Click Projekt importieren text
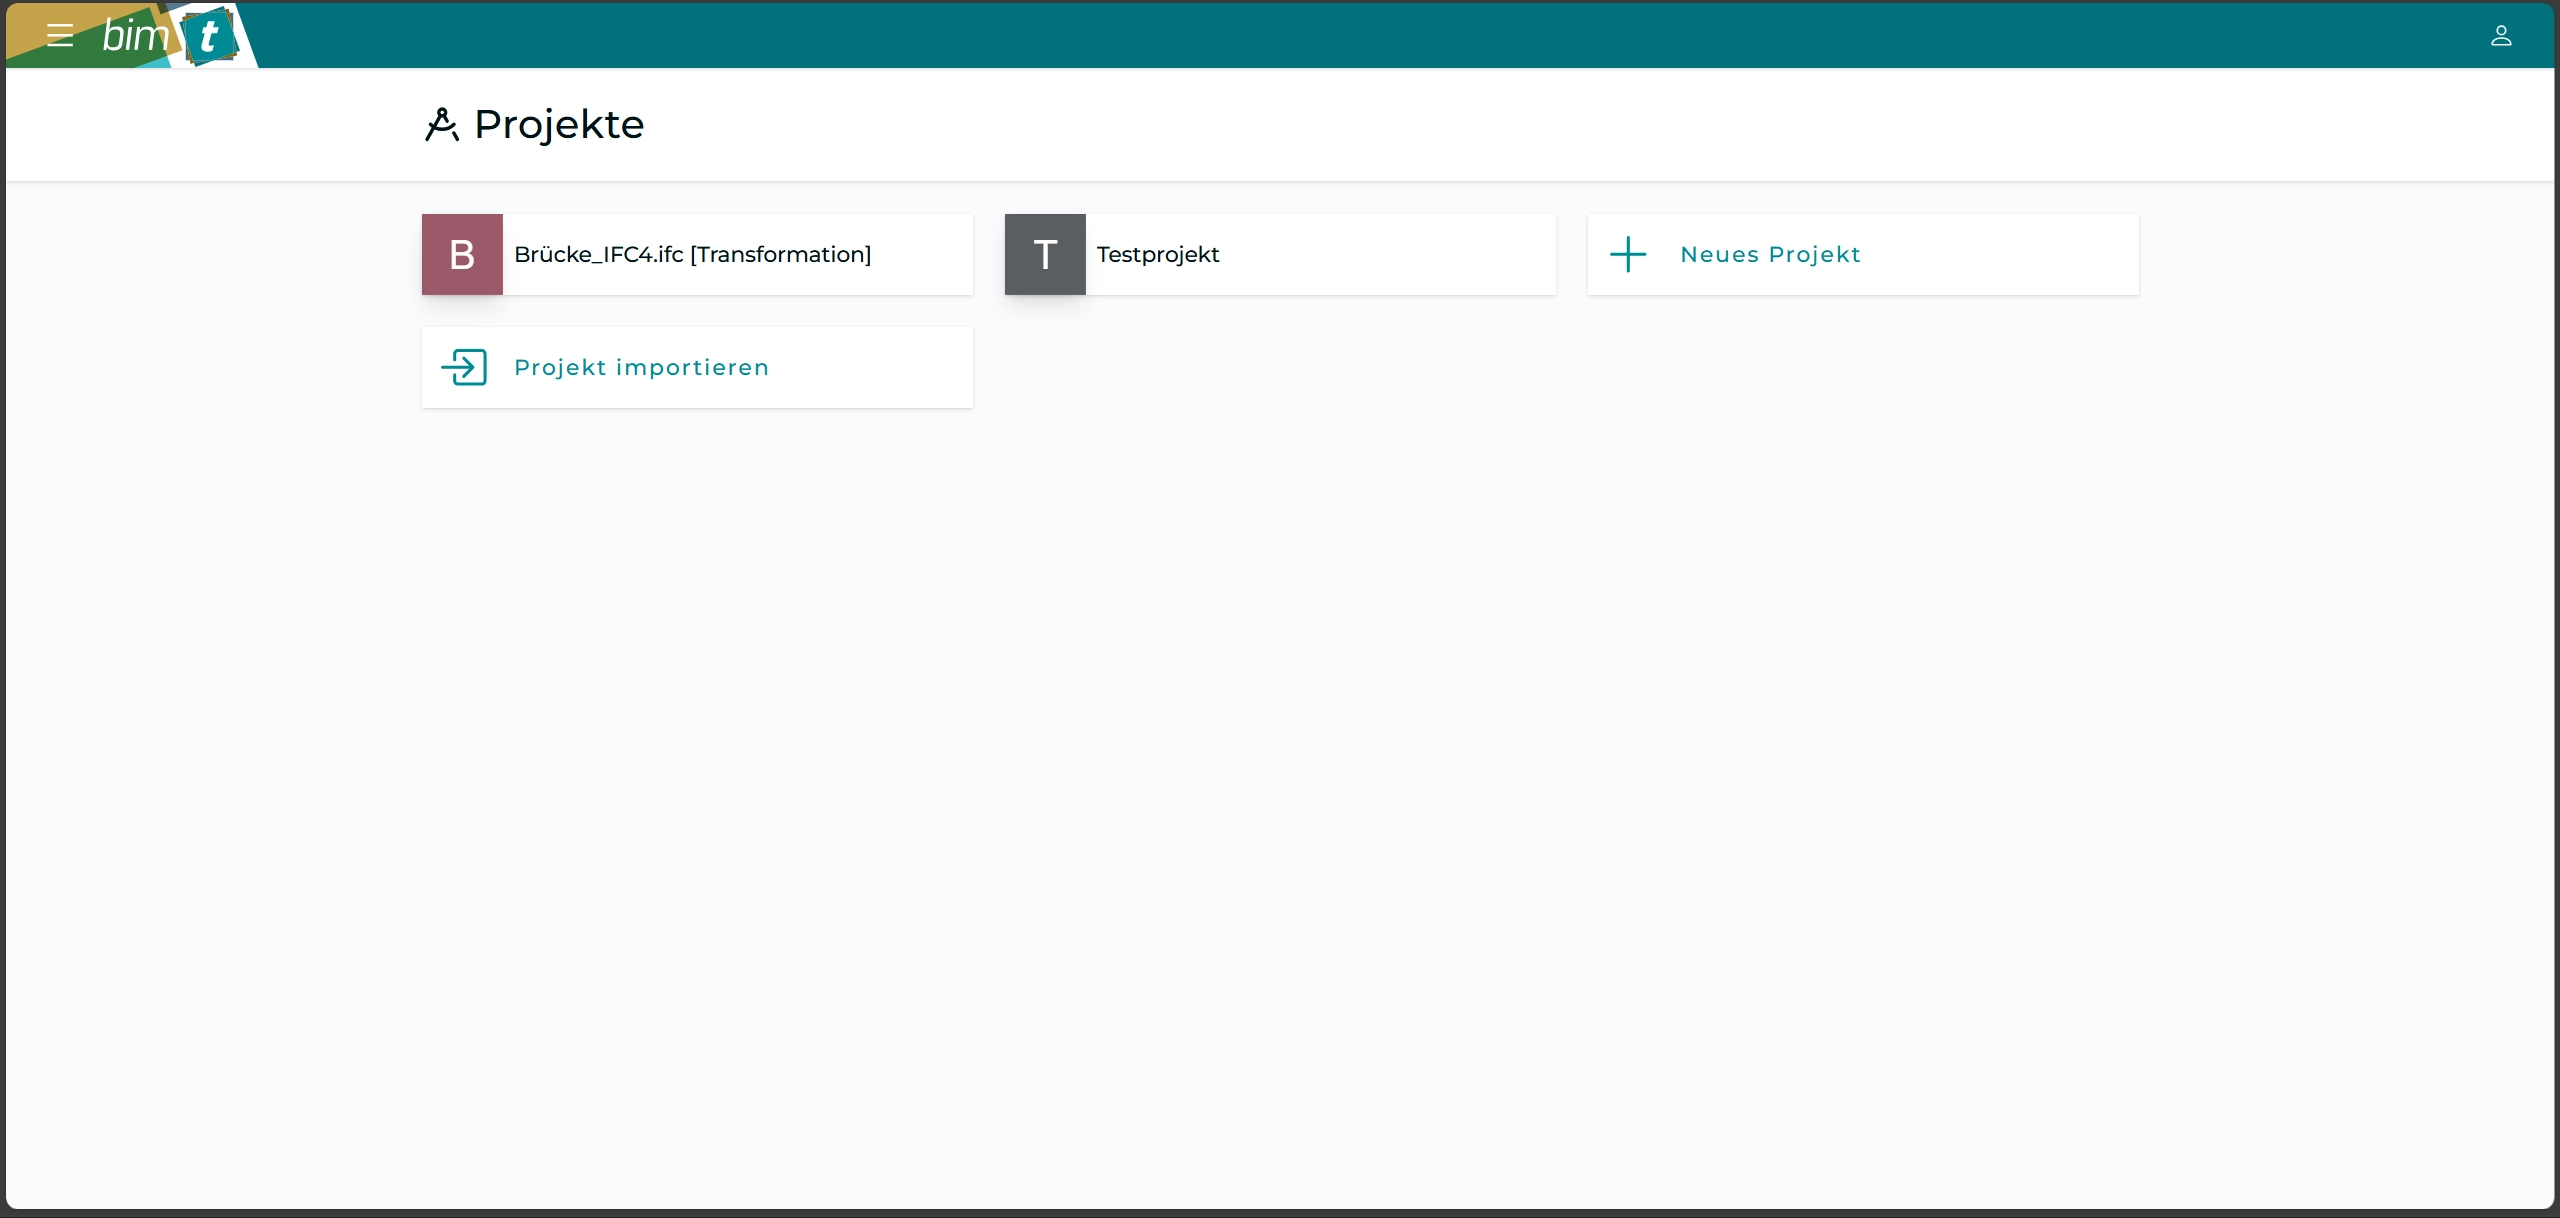Screen dimensions: 2560x1218 click(x=641, y=367)
